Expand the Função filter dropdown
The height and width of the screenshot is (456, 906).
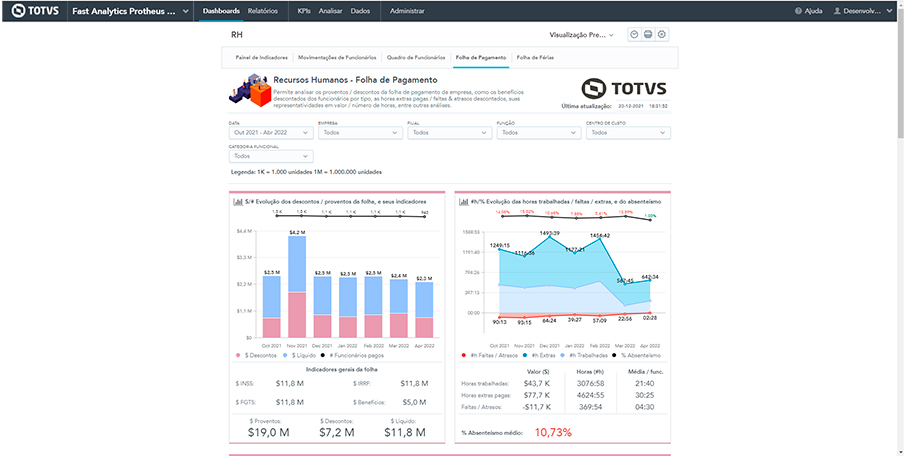pos(539,132)
